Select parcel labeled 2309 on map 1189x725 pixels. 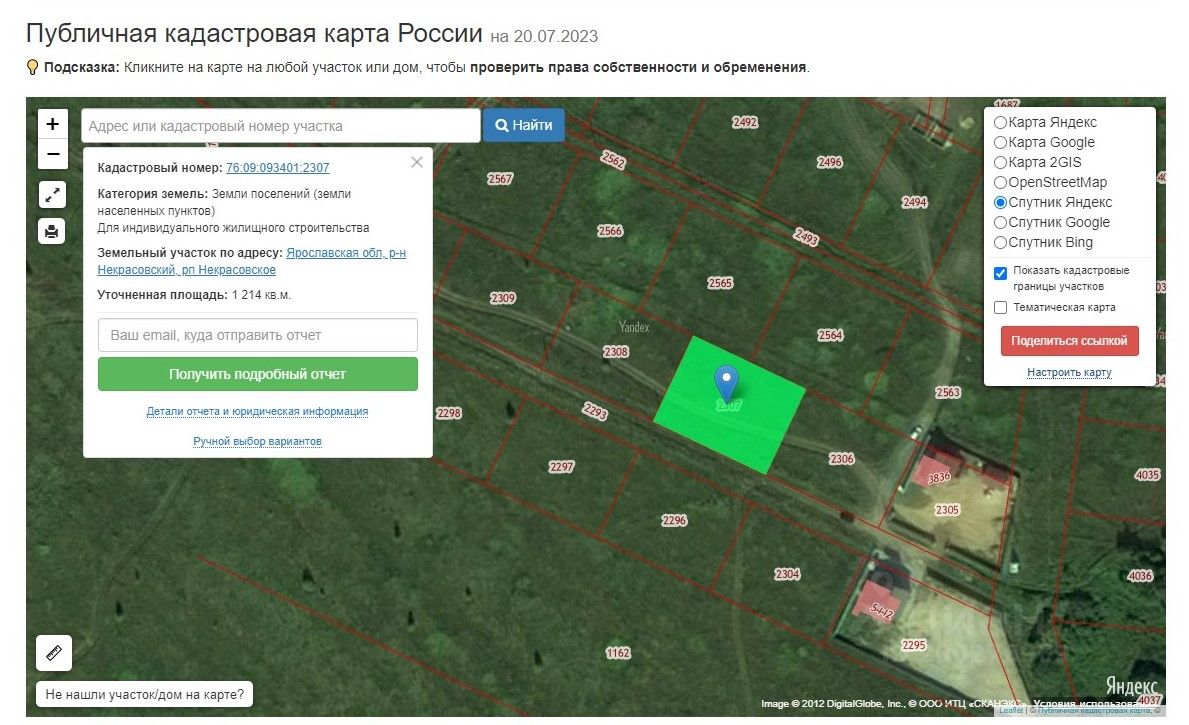[x=503, y=298]
